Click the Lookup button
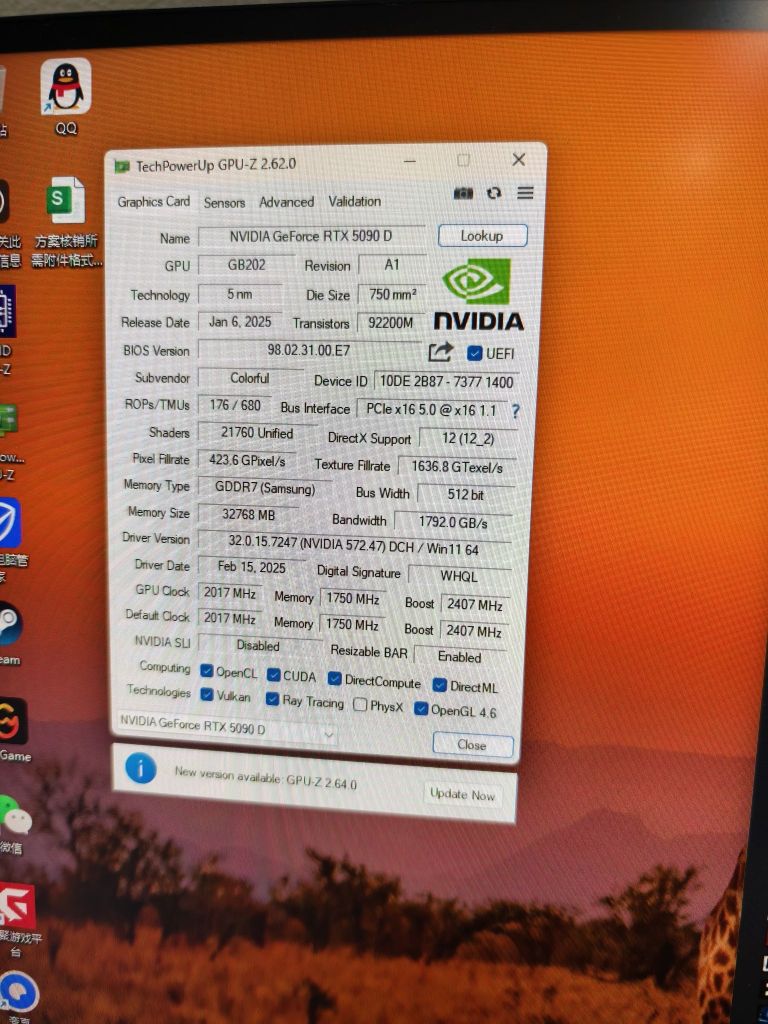The width and height of the screenshot is (768, 1024). click(482, 236)
